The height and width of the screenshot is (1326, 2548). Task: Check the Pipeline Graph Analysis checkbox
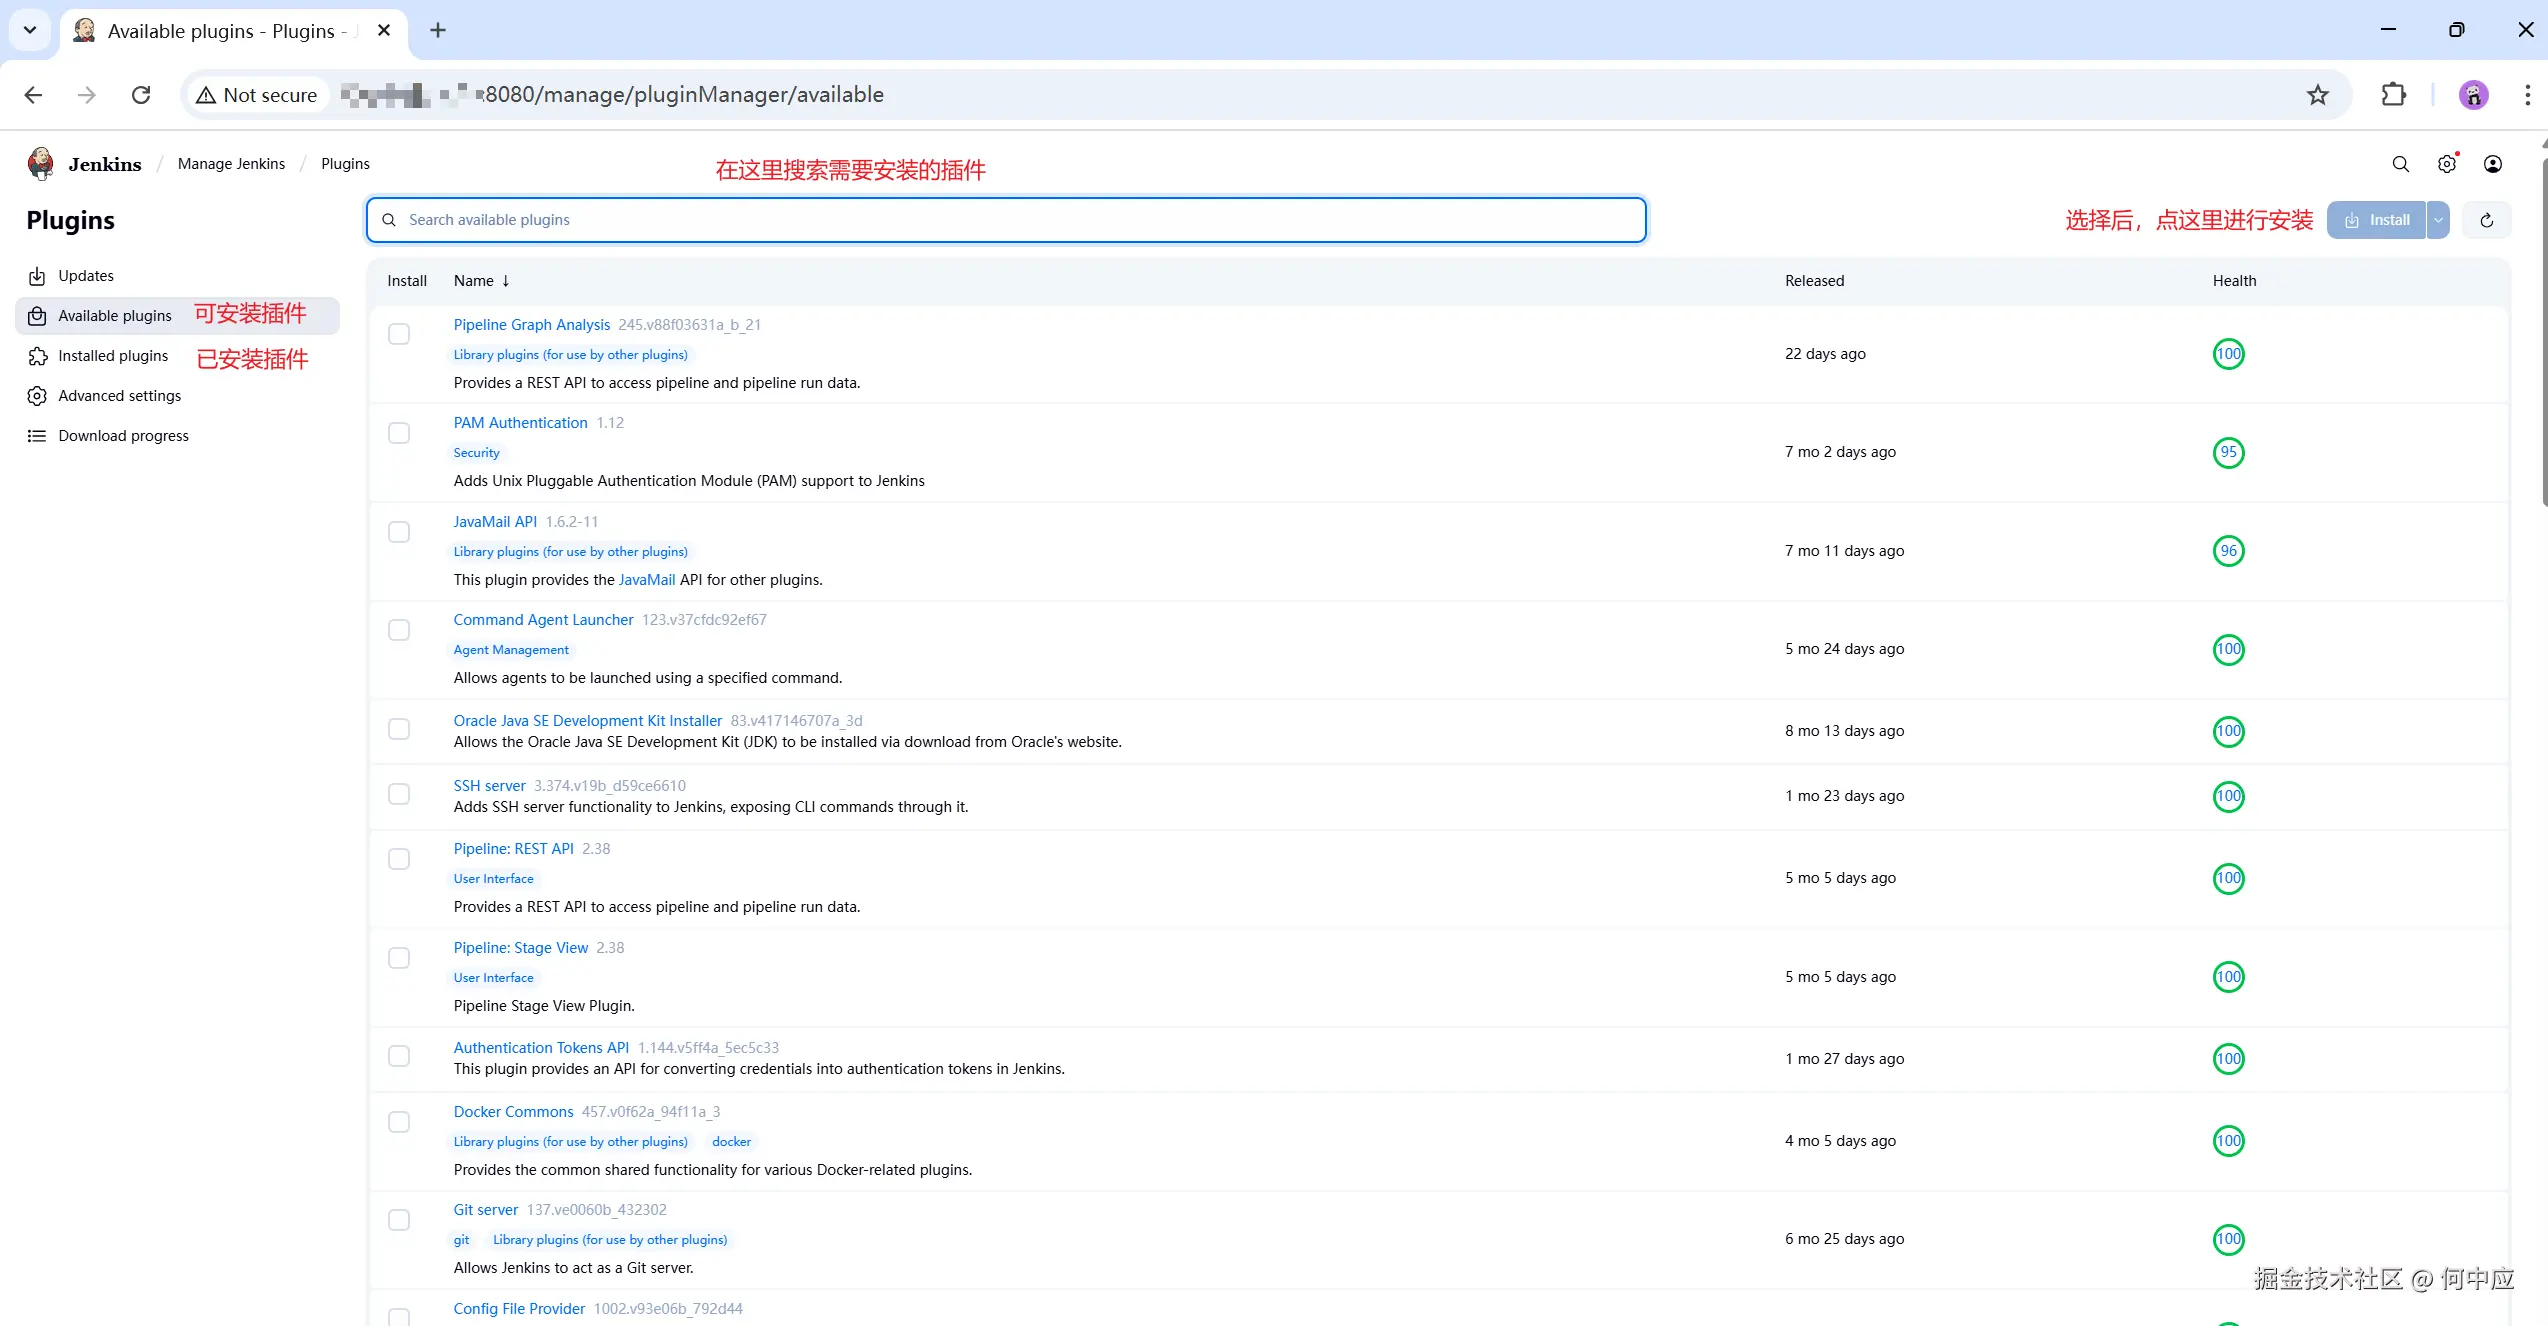coord(399,334)
